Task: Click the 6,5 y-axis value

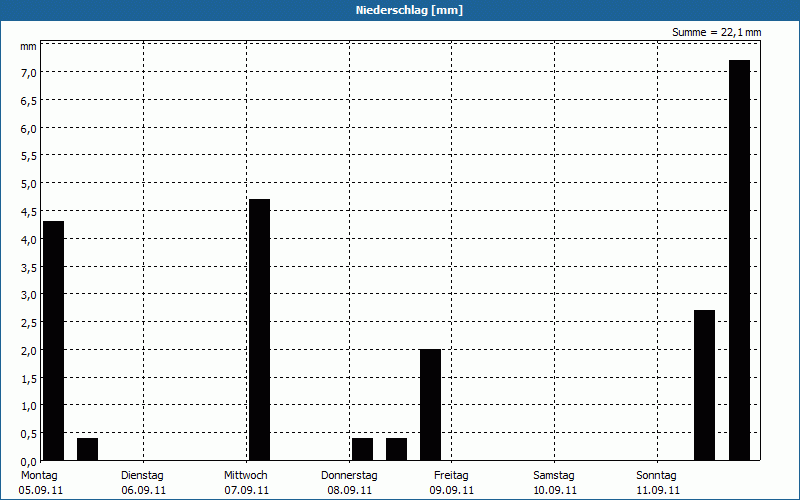Action: point(29,101)
